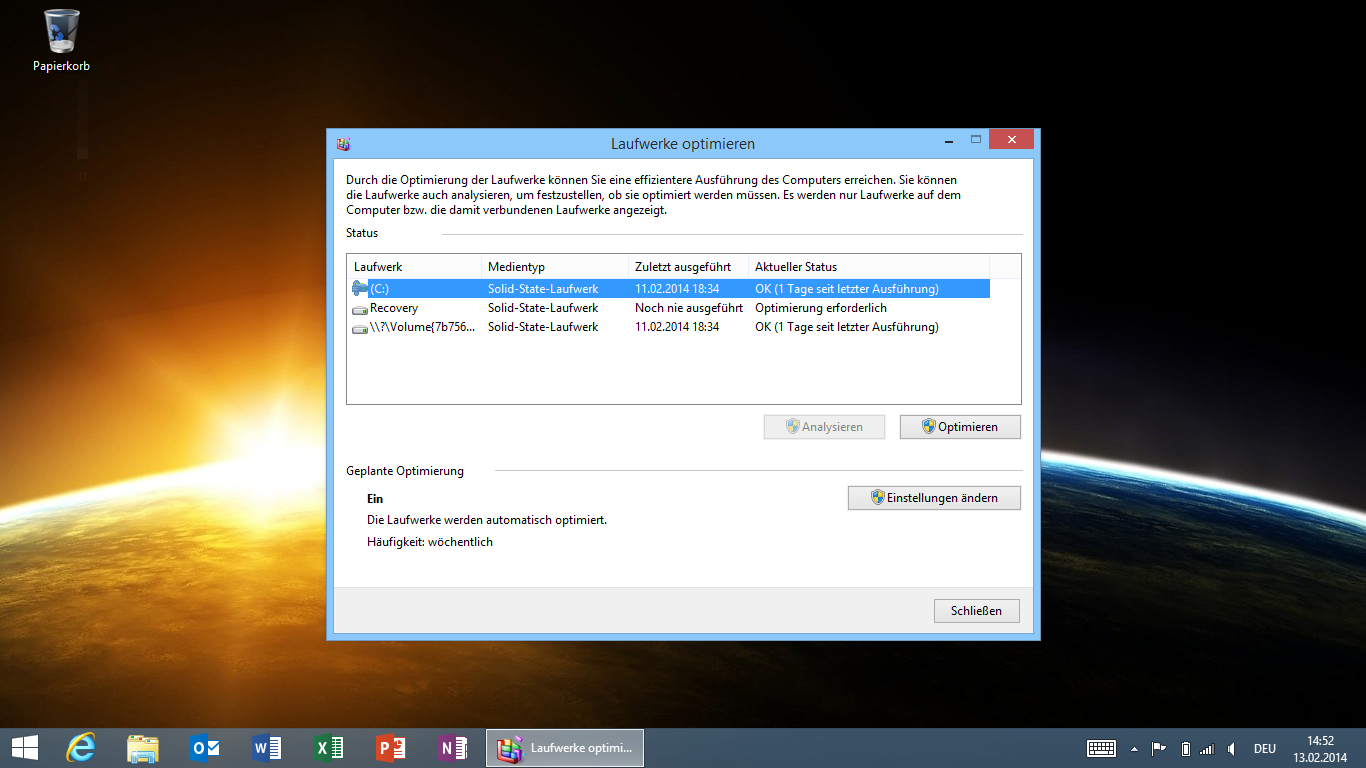Click OK status in the (C:) row

[x=847, y=289]
